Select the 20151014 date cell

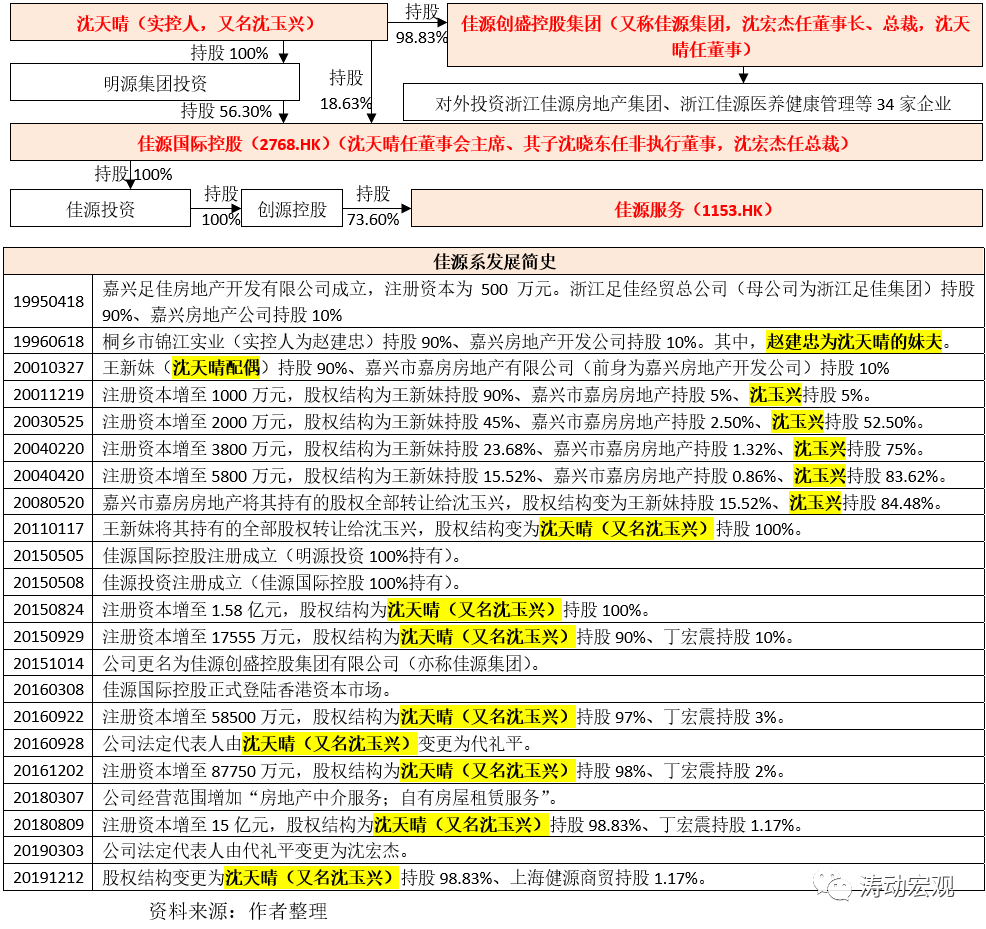(x=48, y=664)
